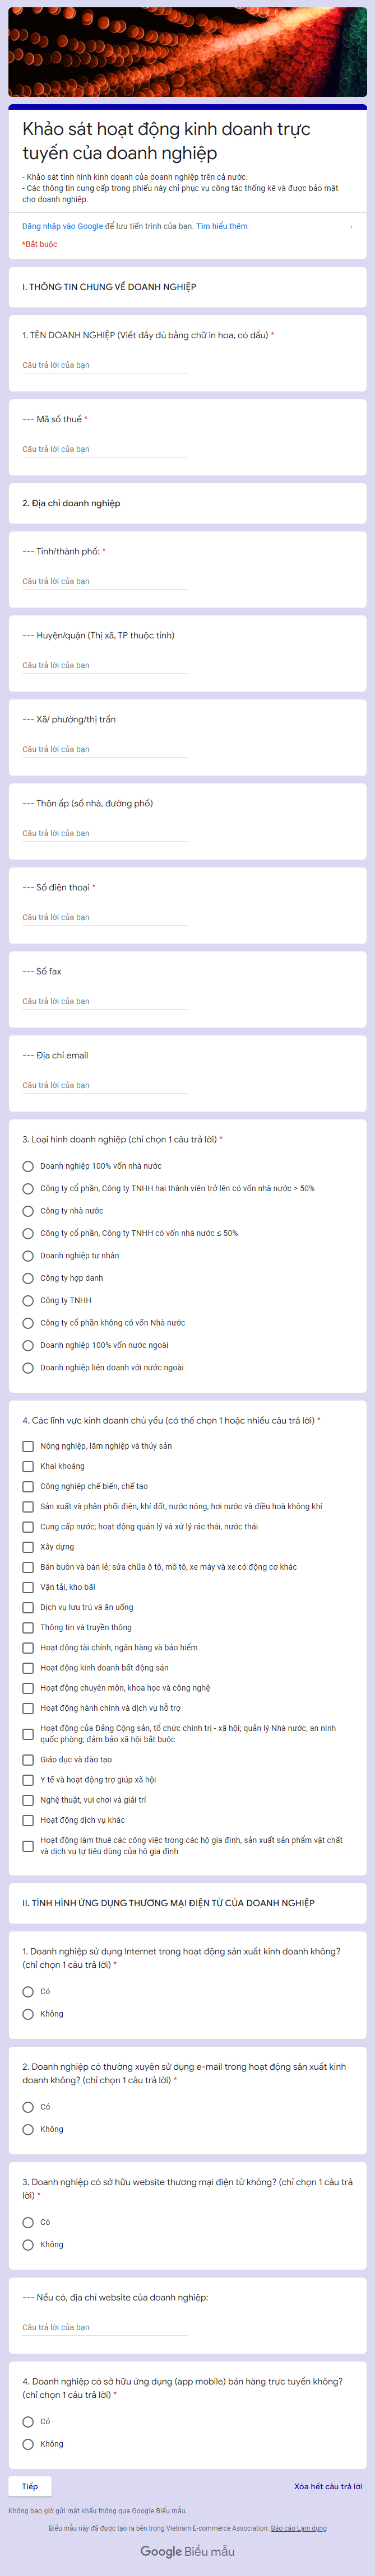Select "Doanh nghiệp tư nhân" radio option
Image resolution: width=375 pixels, height=2576 pixels.
[x=28, y=1256]
